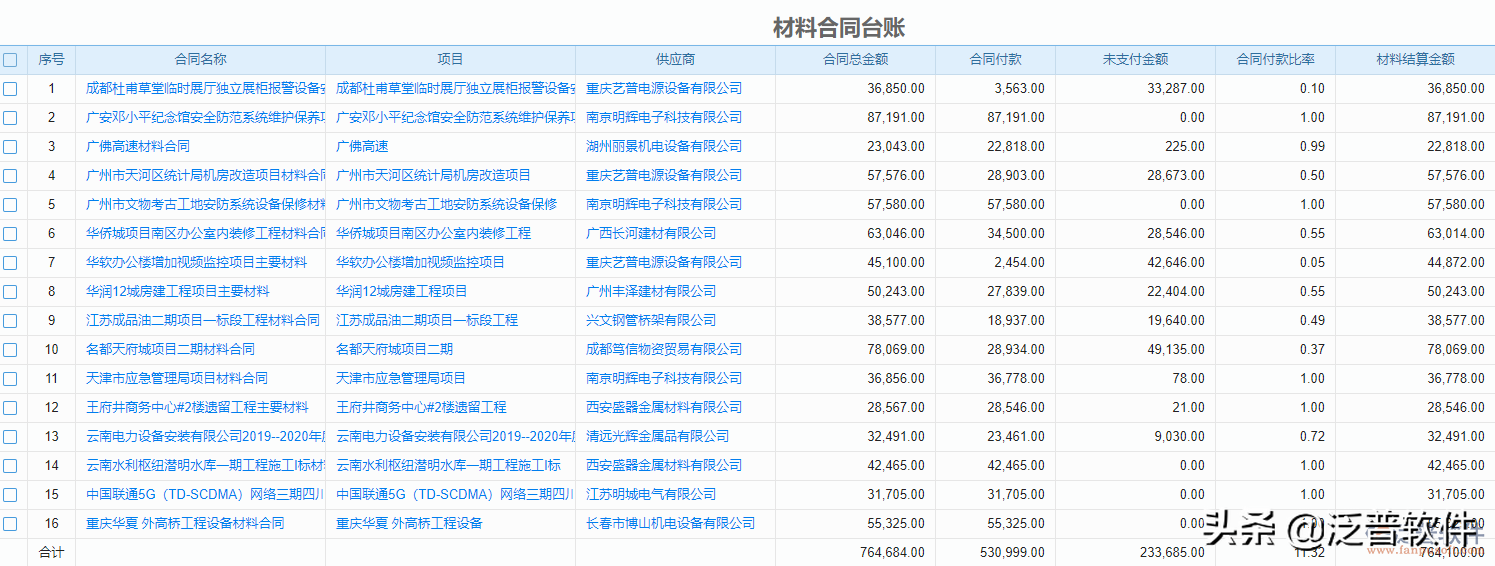Check the checkbox for row 2

pos(10,118)
